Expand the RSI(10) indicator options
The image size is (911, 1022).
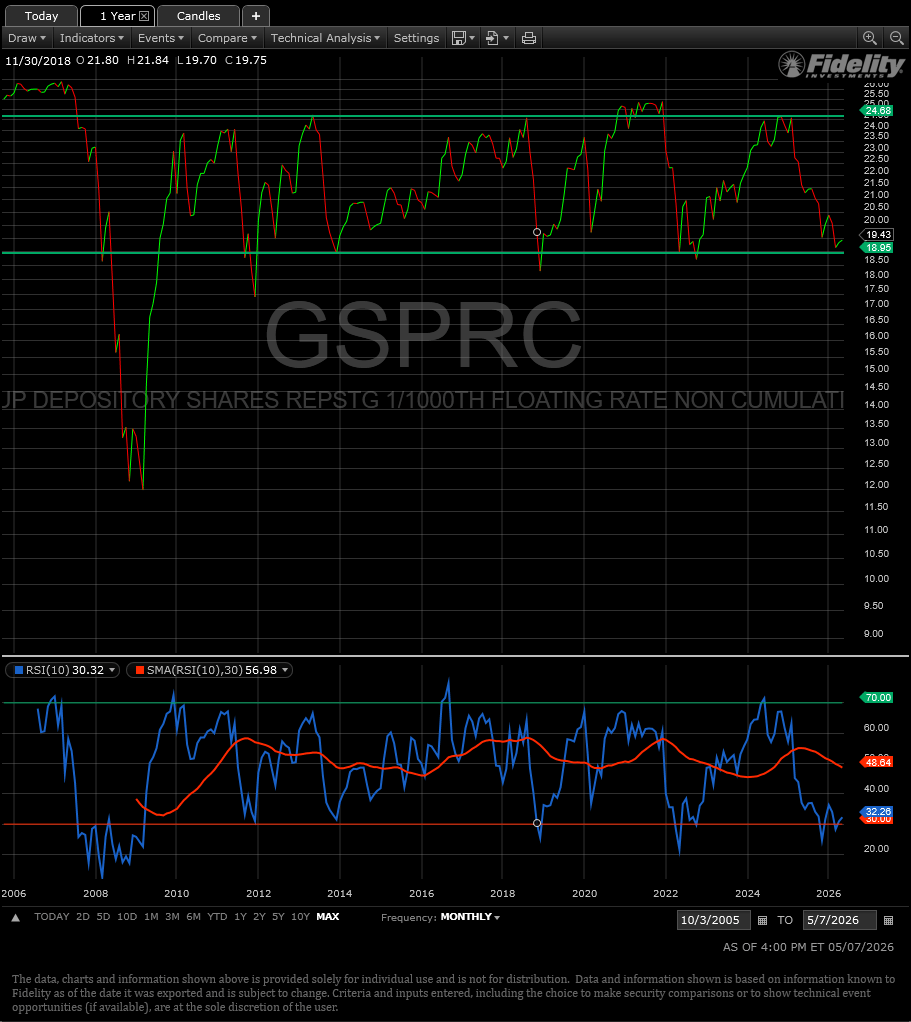112,670
